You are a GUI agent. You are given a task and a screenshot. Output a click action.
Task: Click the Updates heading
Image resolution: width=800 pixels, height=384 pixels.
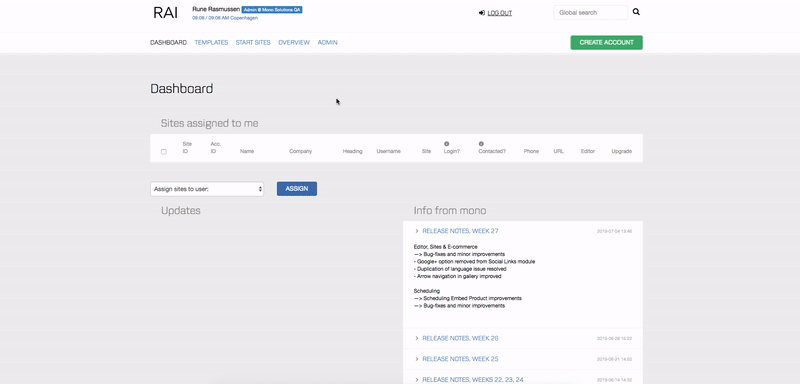coord(181,211)
